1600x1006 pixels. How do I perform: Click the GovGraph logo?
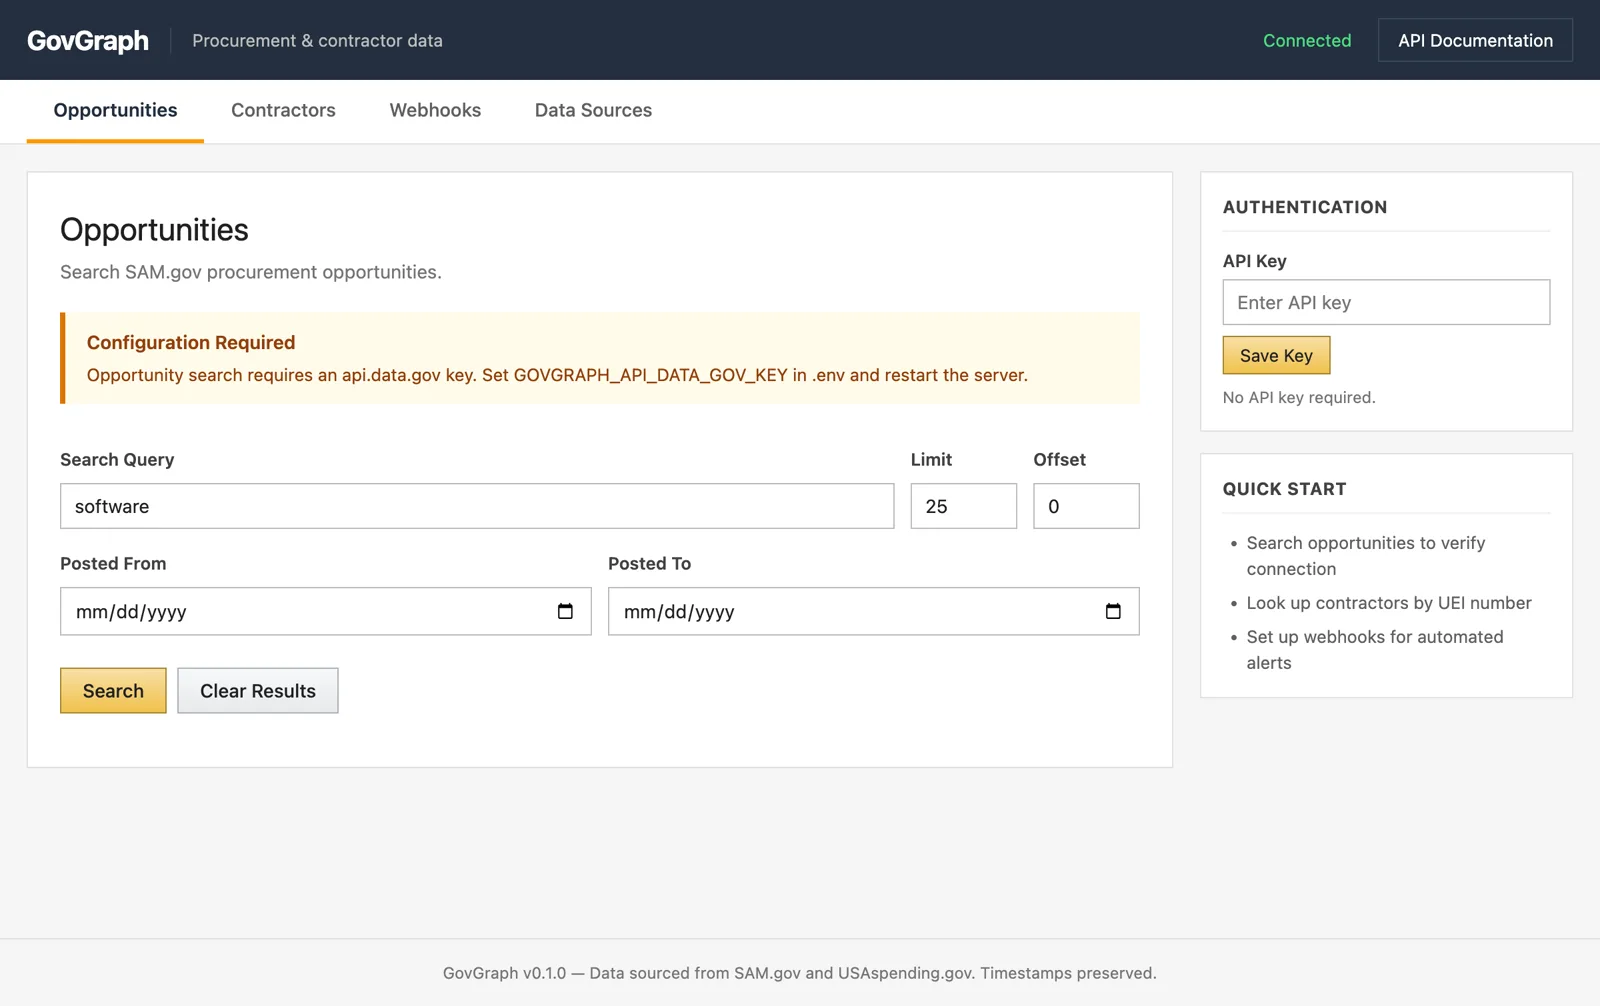click(x=88, y=40)
